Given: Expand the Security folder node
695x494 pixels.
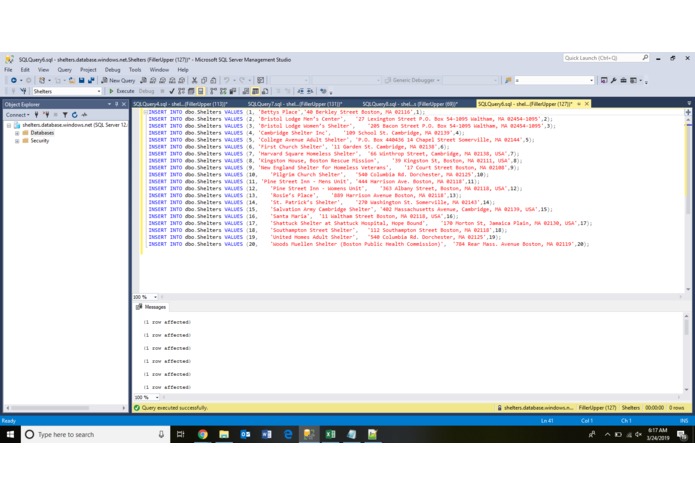Looking at the screenshot, I should click(x=17, y=141).
